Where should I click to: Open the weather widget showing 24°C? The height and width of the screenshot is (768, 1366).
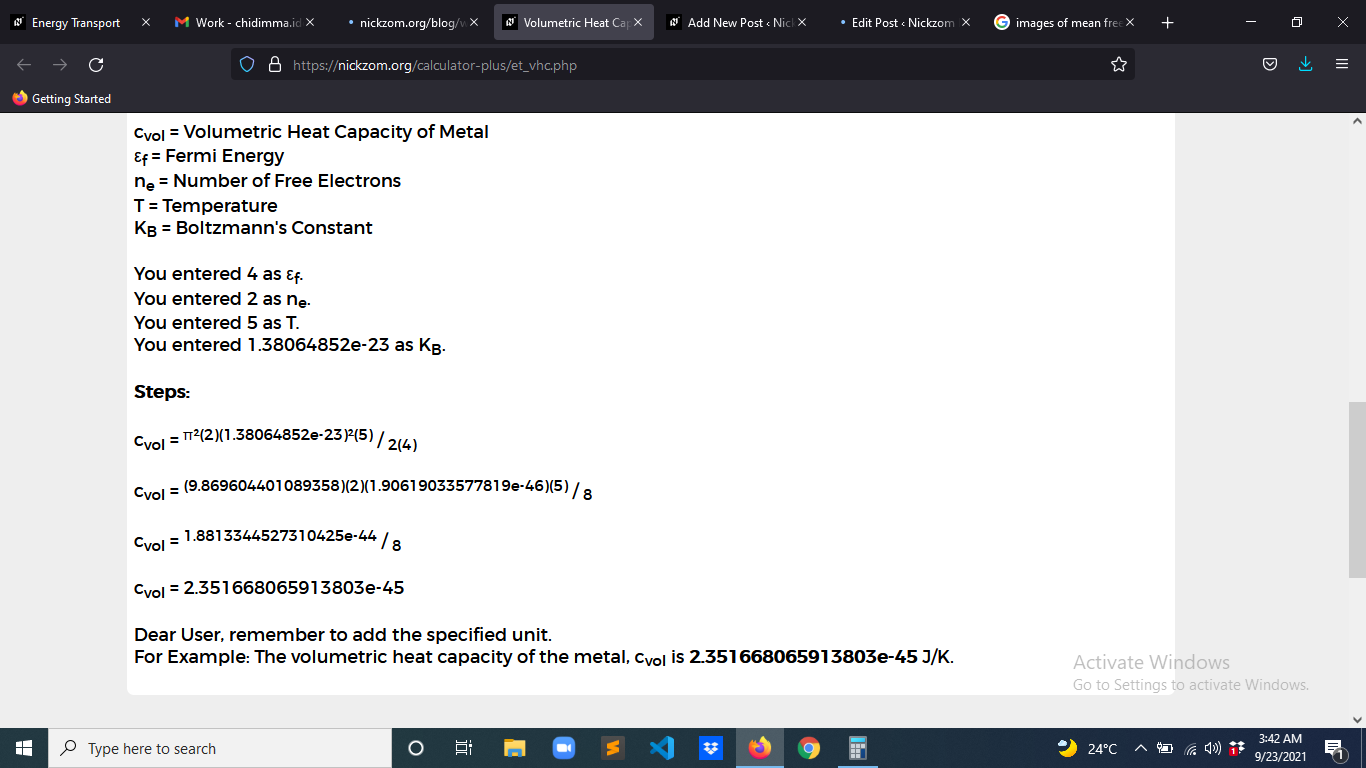[1088, 748]
